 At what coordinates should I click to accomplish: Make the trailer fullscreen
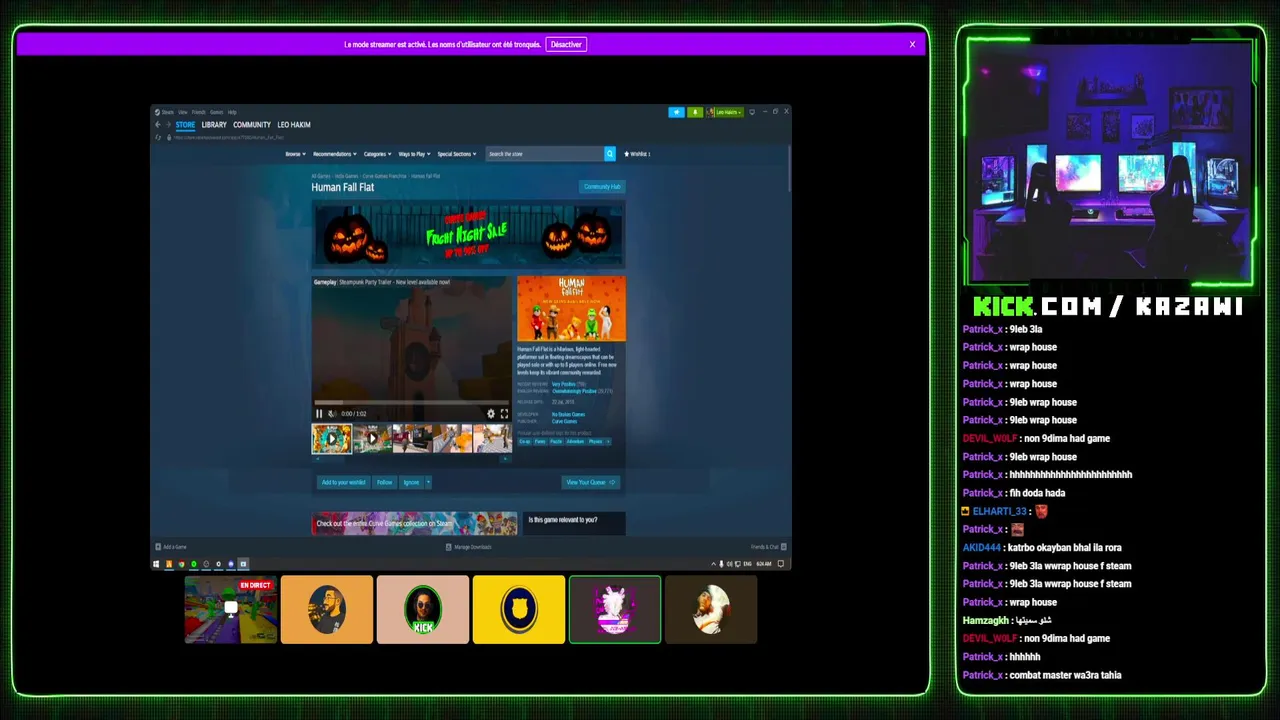[504, 413]
